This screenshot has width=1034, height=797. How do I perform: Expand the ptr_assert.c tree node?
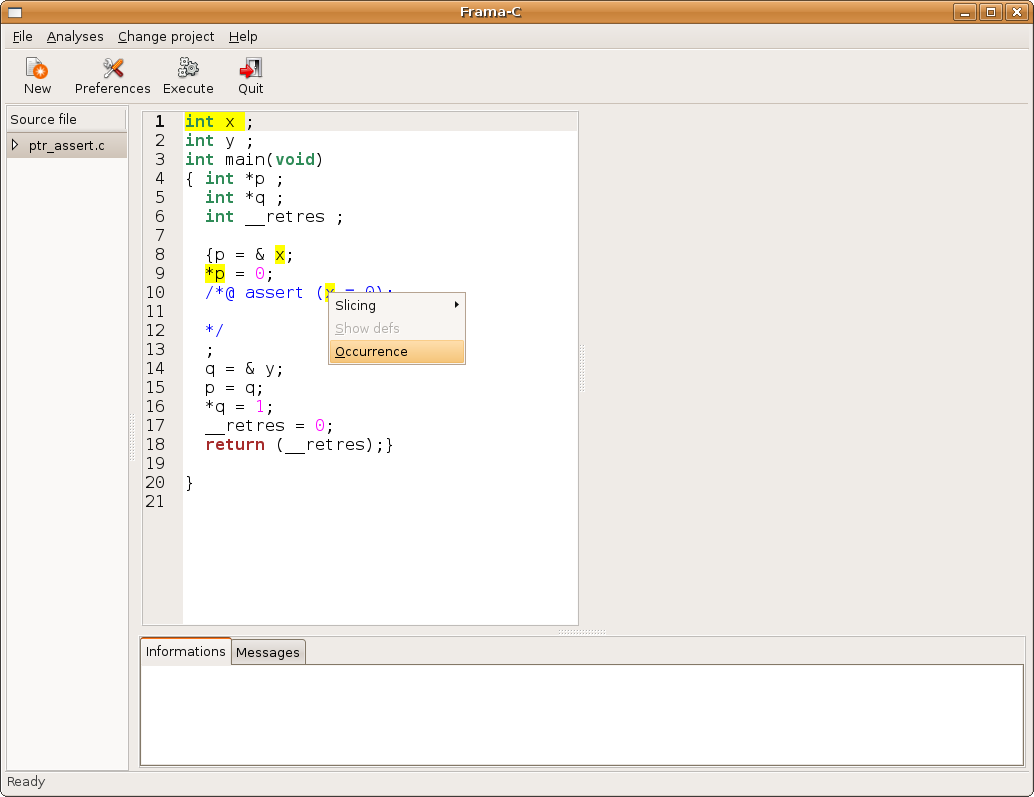click(15, 145)
